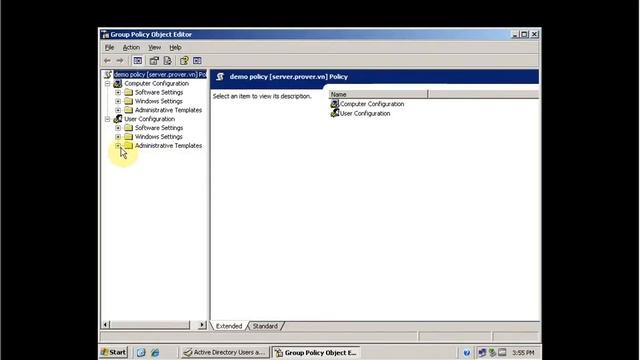
Task: Click Computer Configuration icon in right list
Action: (335, 104)
